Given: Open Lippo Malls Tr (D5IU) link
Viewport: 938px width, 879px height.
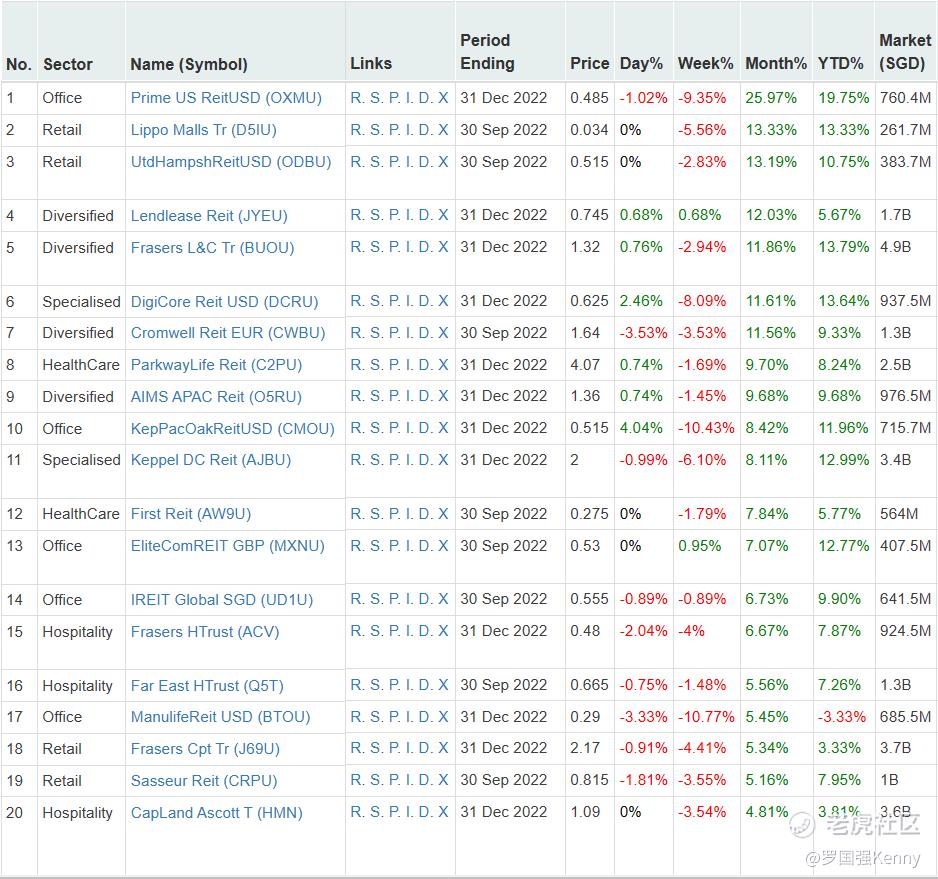Looking at the screenshot, I should (x=203, y=130).
